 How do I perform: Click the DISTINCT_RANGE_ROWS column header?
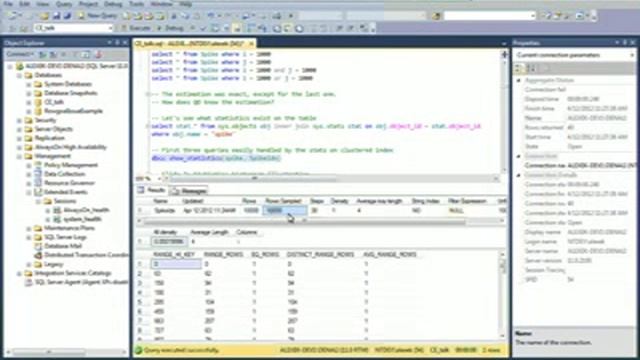[x=320, y=254]
